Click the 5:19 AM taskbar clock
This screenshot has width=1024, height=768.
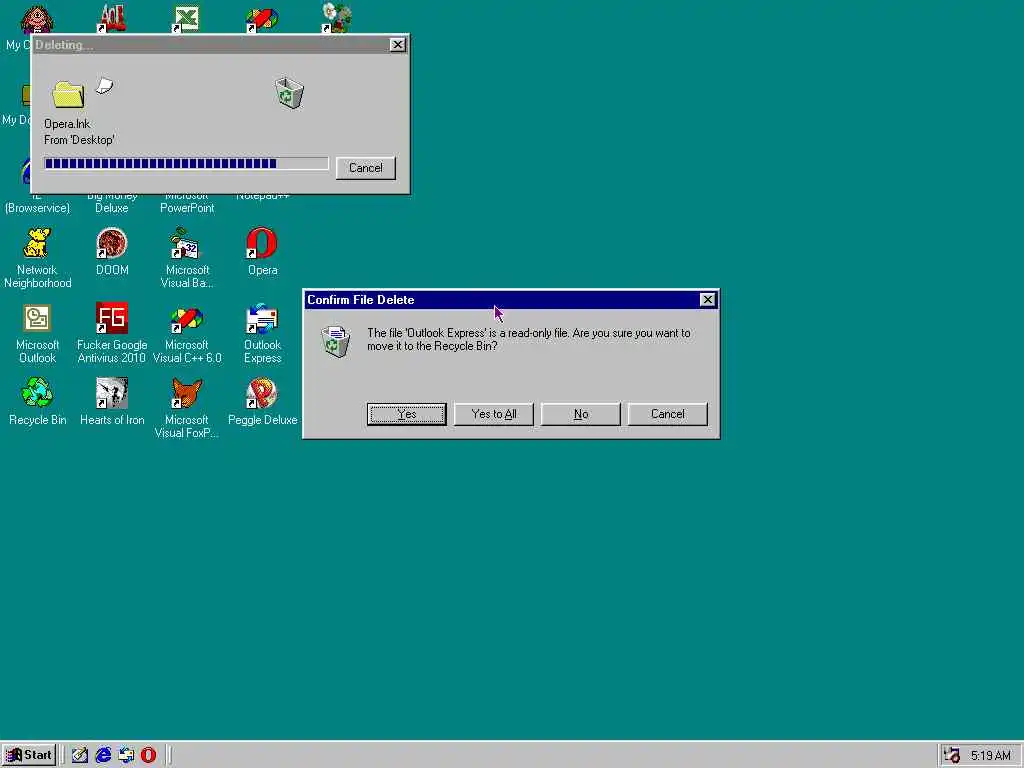coord(990,756)
